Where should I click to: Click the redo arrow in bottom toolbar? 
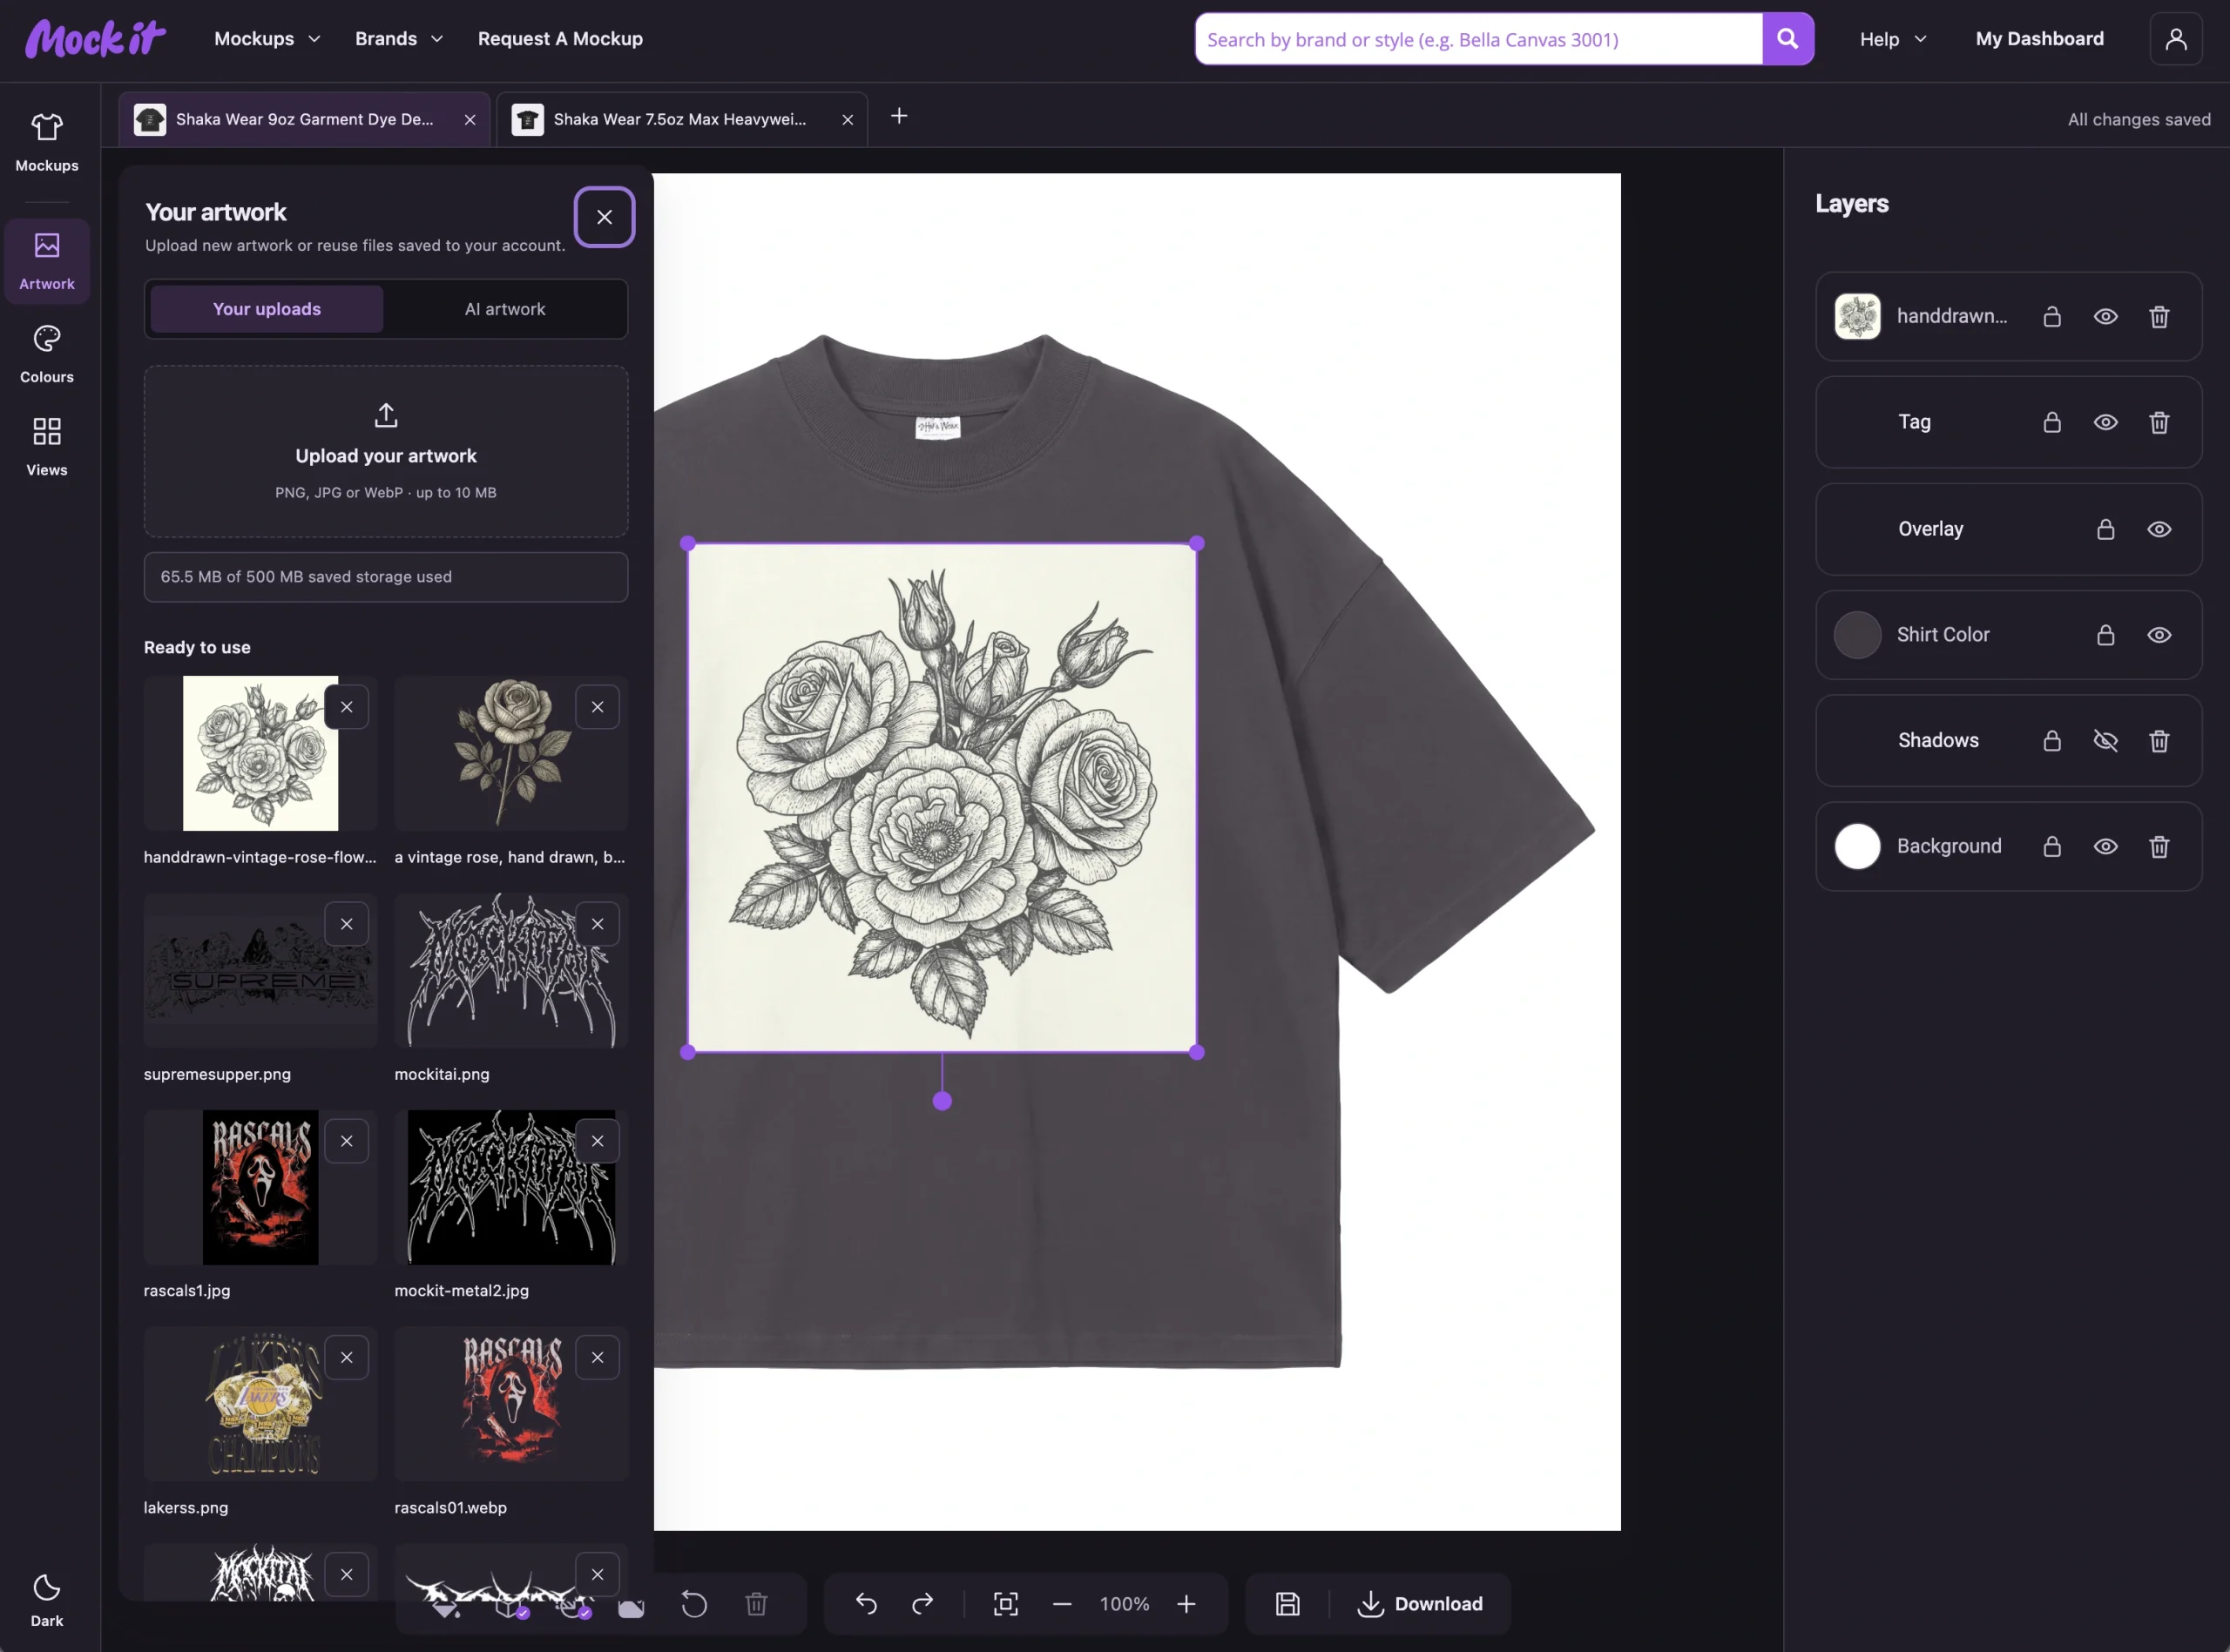pyautogui.click(x=922, y=1604)
